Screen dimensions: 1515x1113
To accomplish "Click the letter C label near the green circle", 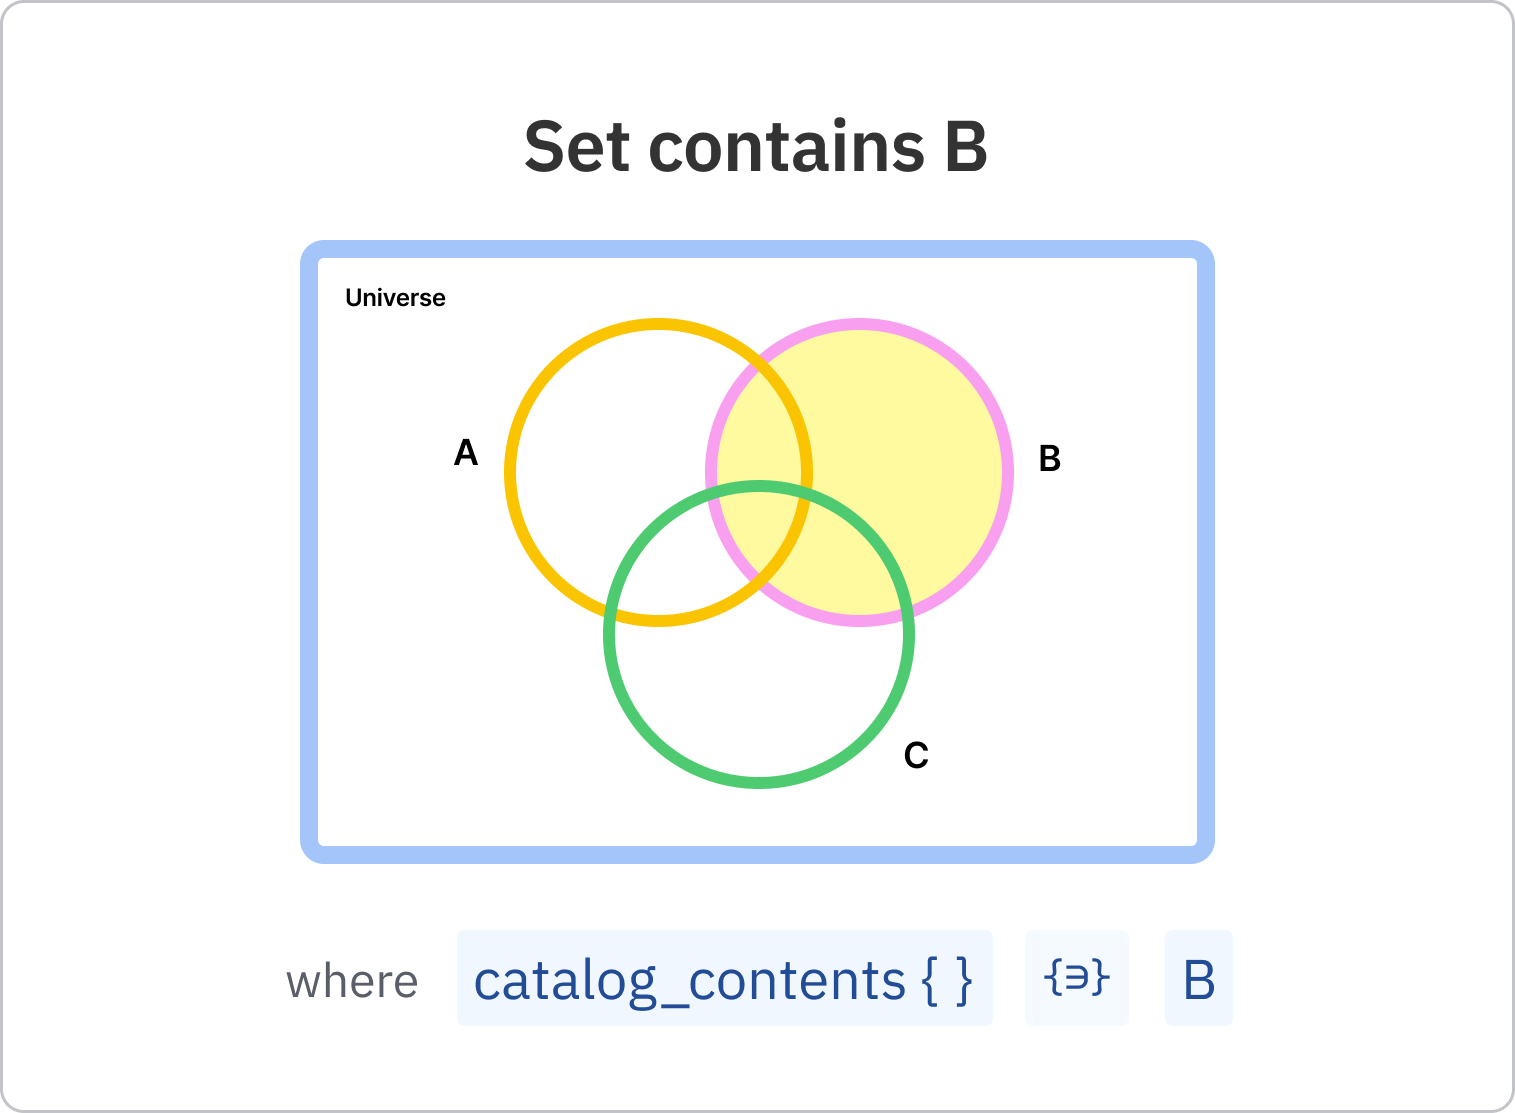I will point(916,755).
